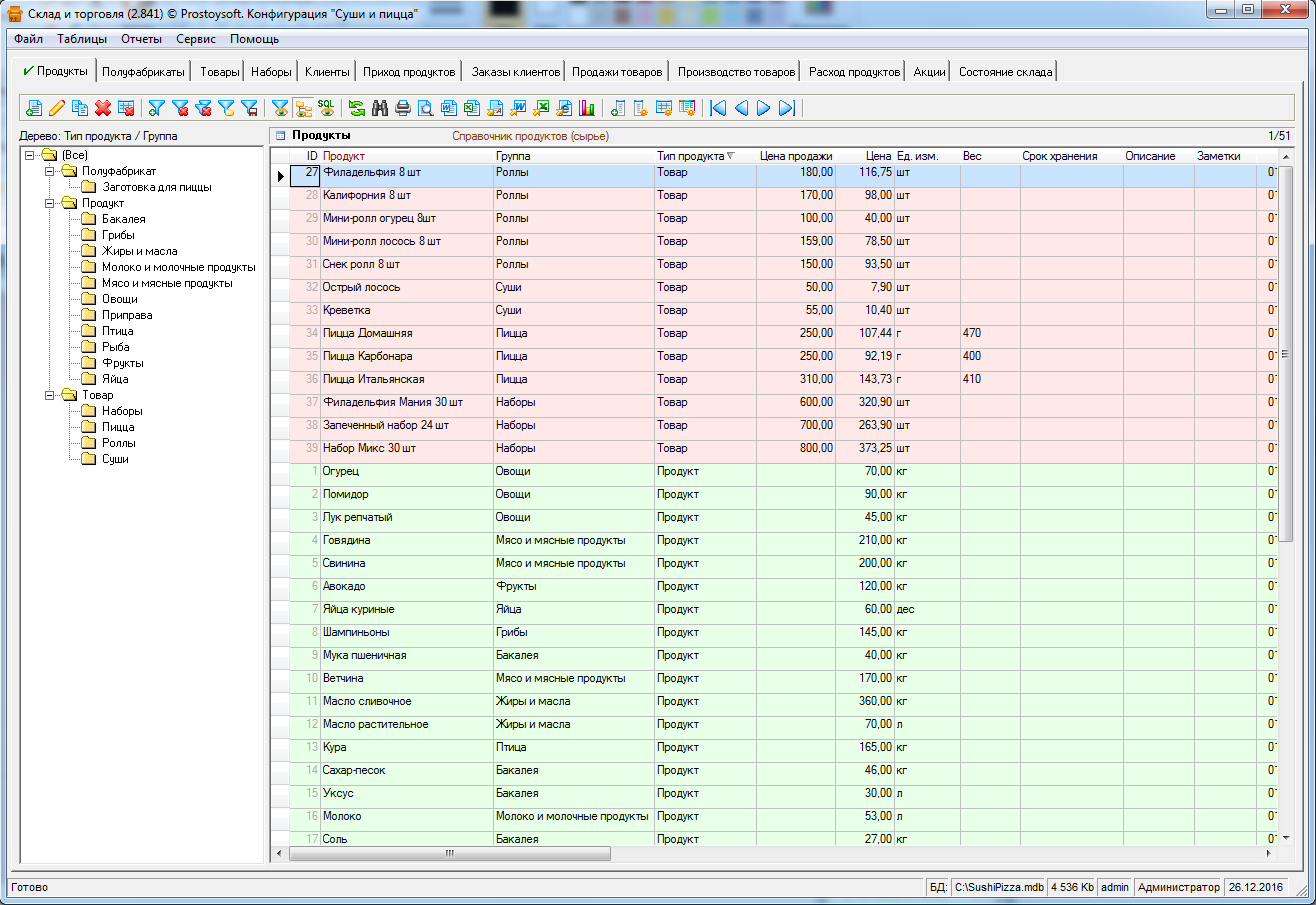Image resolution: width=1316 pixels, height=905 pixels.
Task: Select the Роллы folder in tree
Action: click(118, 443)
